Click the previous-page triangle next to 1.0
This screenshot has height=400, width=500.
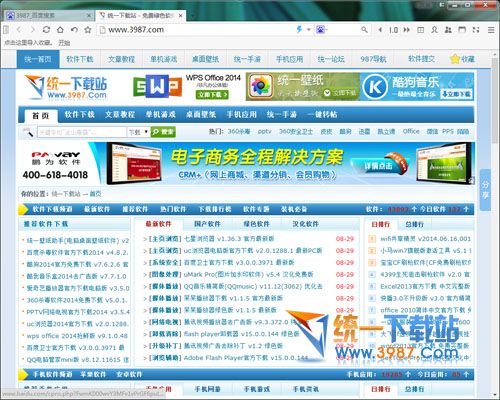pyautogui.click(x=380, y=30)
